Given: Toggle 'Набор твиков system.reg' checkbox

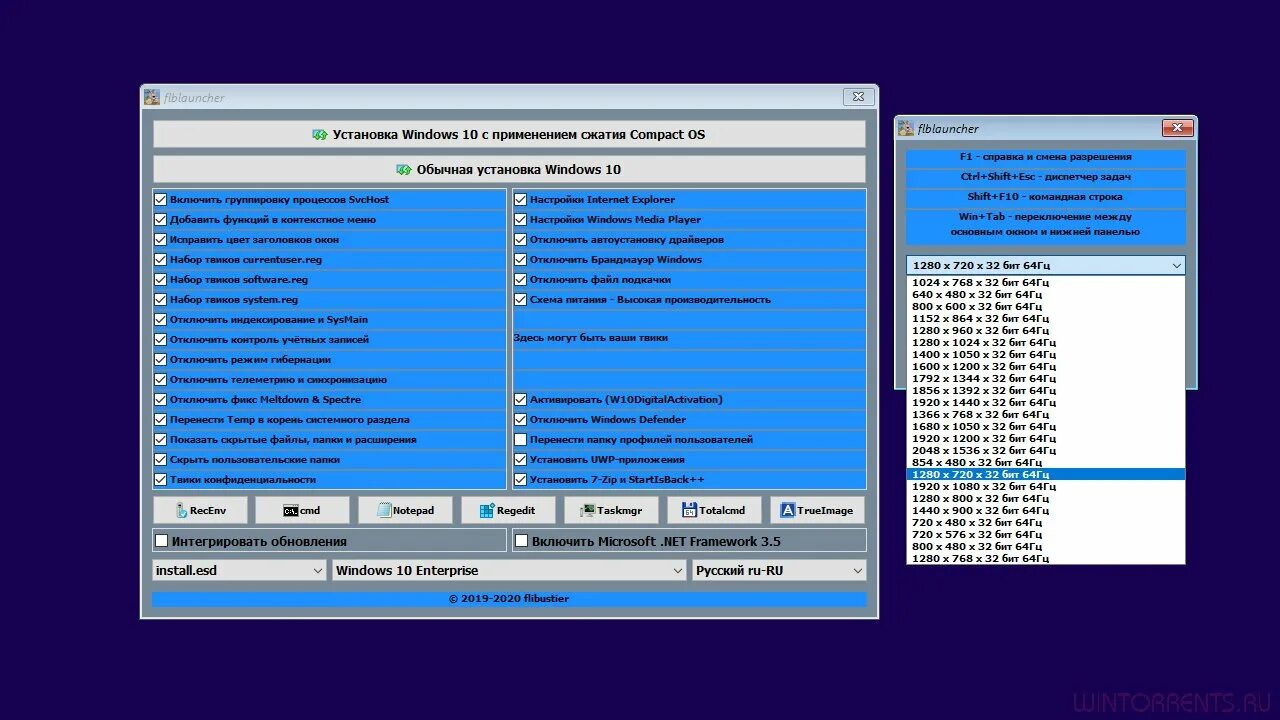Looking at the screenshot, I should [x=161, y=299].
